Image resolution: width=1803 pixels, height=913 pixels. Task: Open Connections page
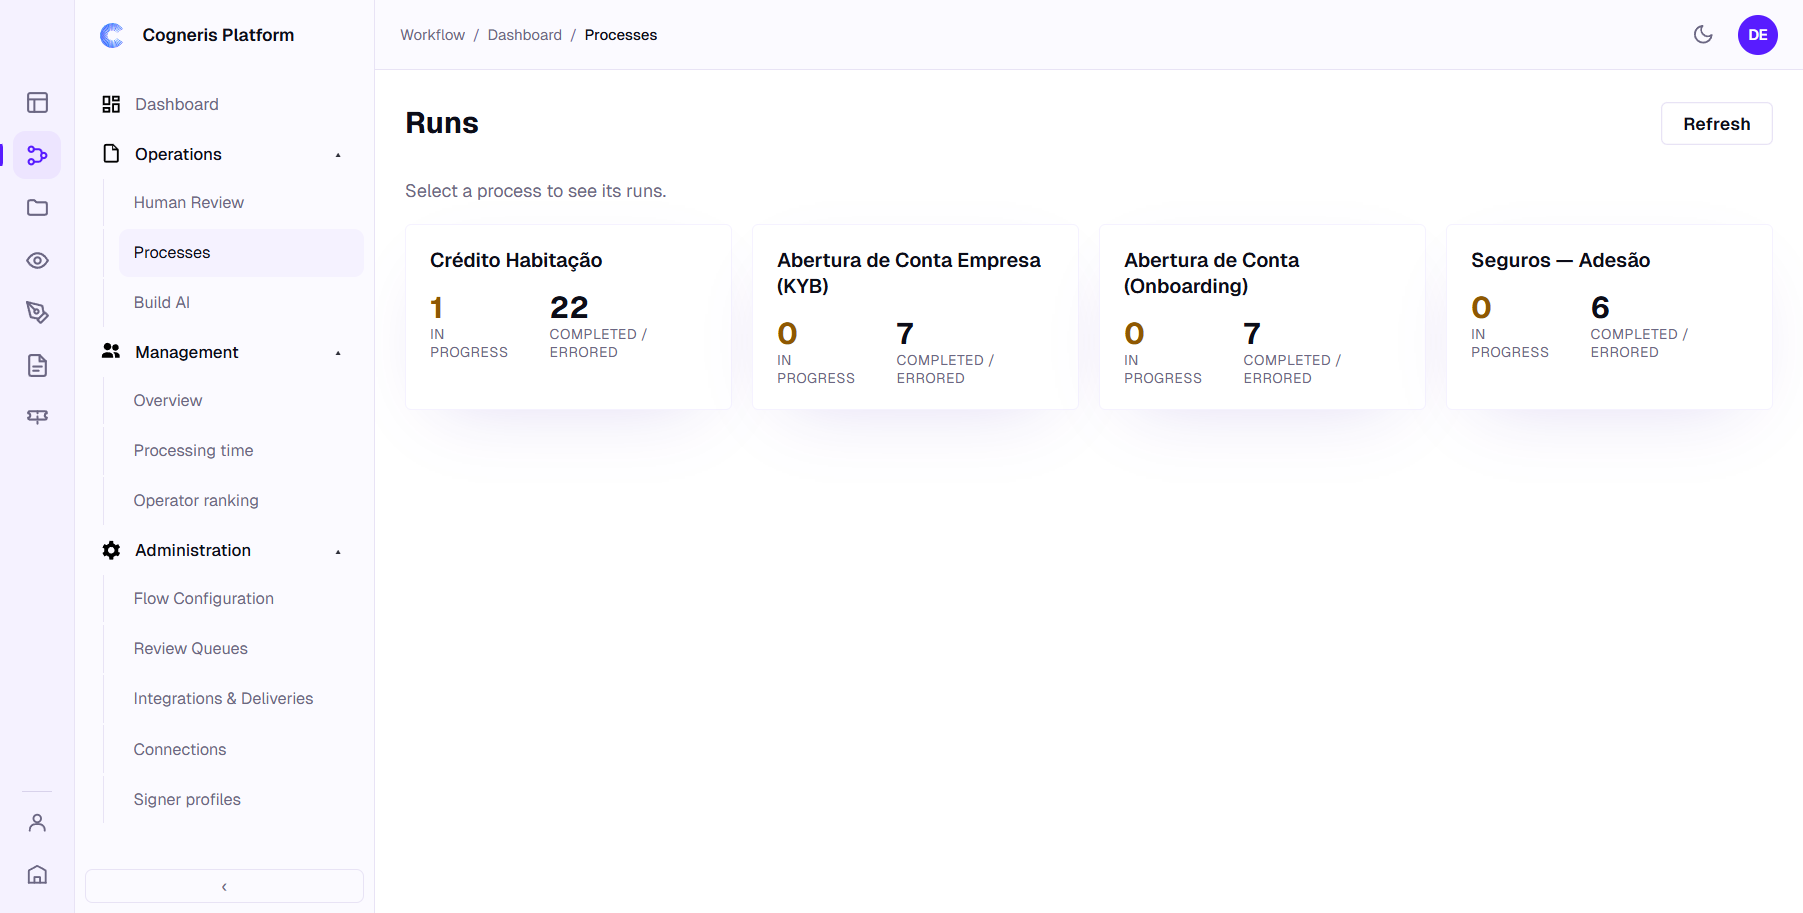tap(241, 749)
